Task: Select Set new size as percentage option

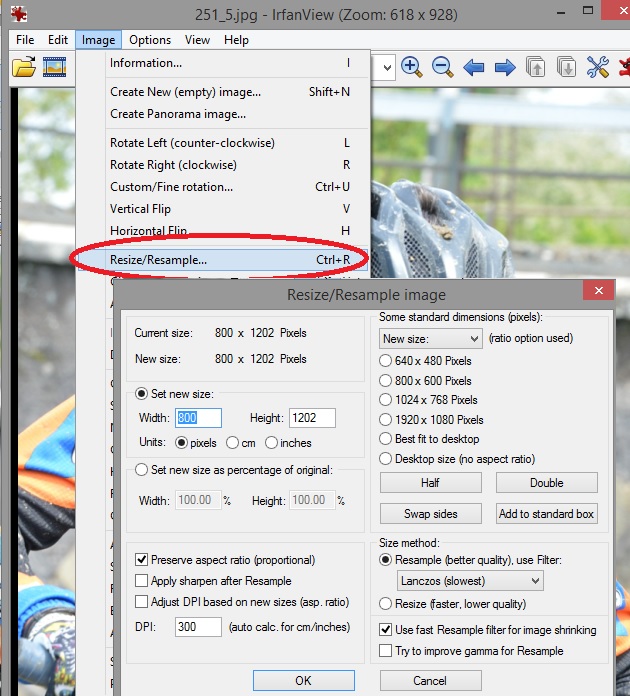Action: tap(141, 470)
